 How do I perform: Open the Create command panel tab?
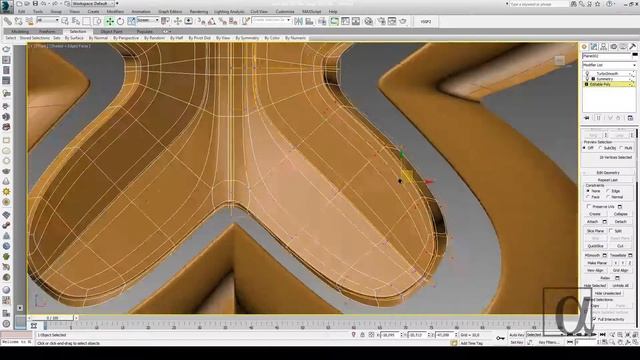pyautogui.click(x=584, y=47)
